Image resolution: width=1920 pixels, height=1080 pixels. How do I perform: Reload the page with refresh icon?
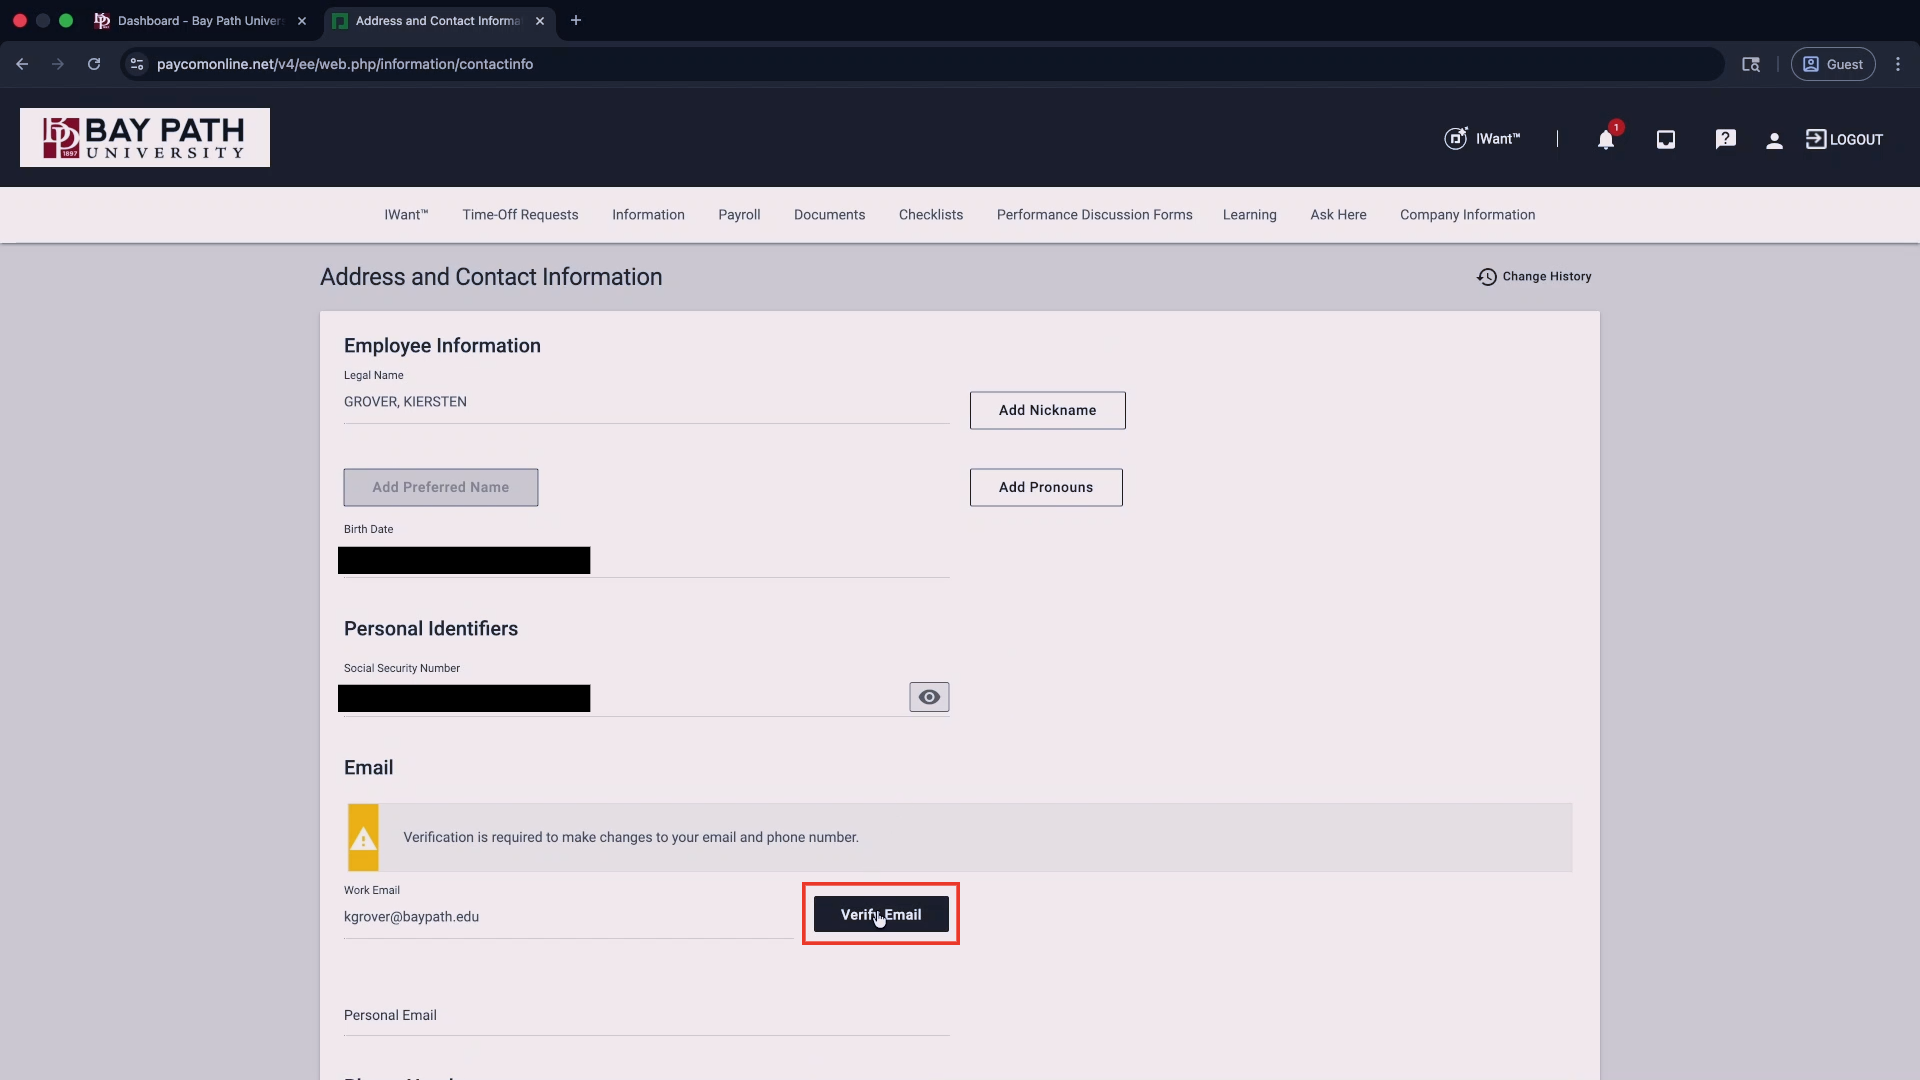(94, 64)
